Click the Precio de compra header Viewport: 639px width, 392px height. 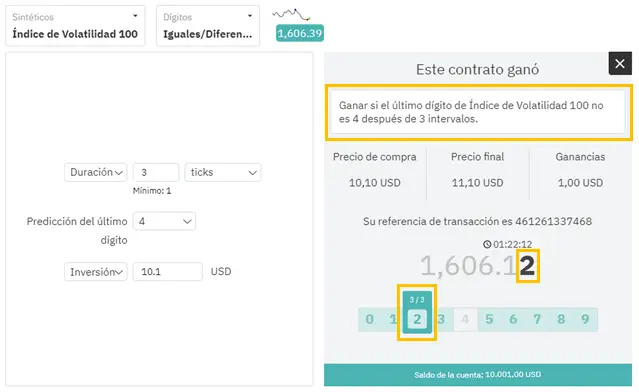click(375, 157)
